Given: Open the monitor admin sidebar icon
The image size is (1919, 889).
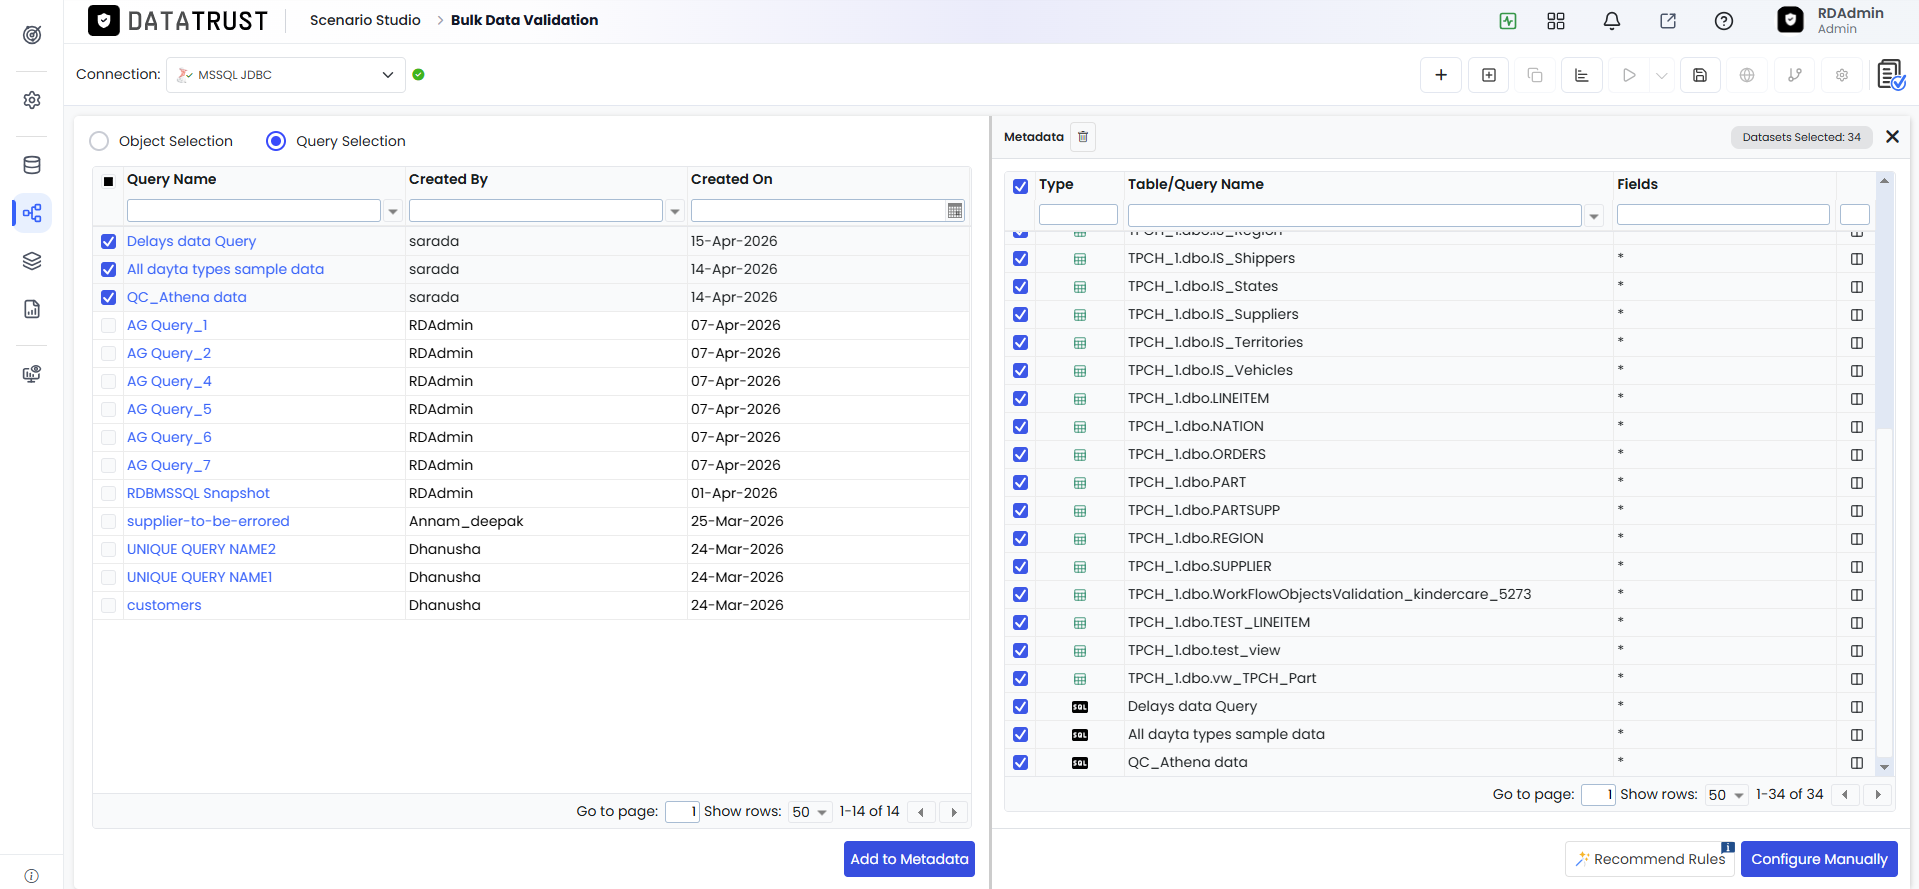Looking at the screenshot, I should [32, 374].
